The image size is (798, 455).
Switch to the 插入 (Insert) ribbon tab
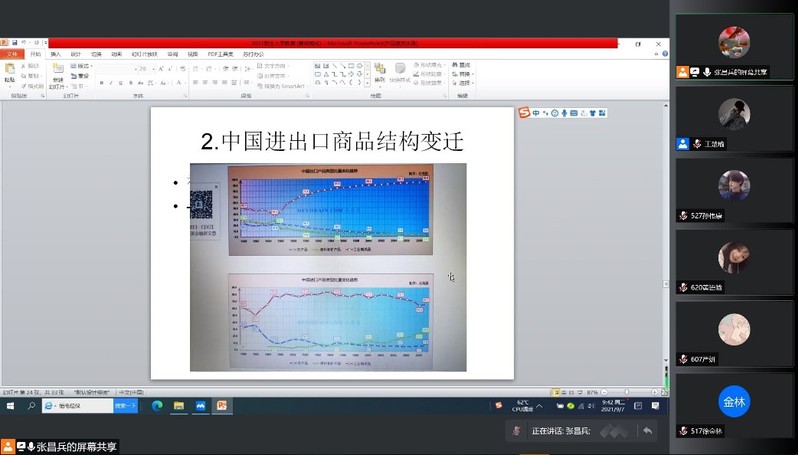click(55, 54)
